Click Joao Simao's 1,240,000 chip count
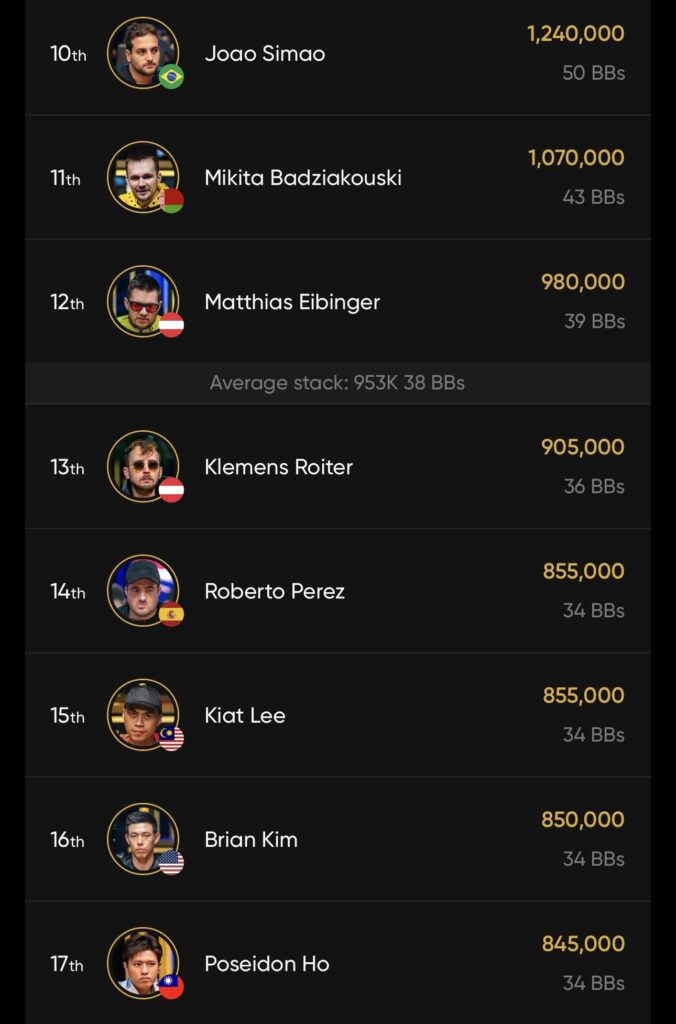 click(575, 34)
